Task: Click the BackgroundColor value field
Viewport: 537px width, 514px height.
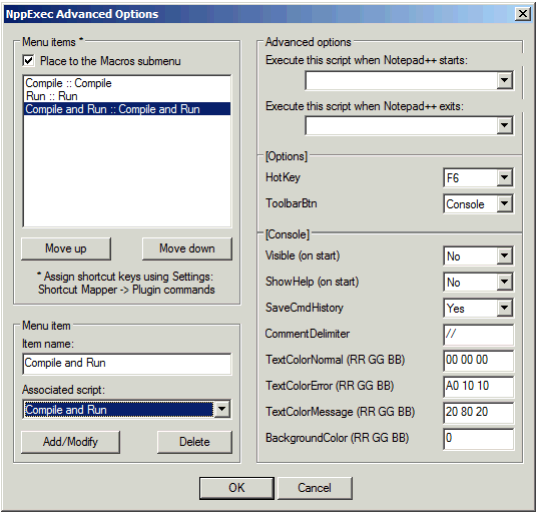Action: (x=478, y=438)
